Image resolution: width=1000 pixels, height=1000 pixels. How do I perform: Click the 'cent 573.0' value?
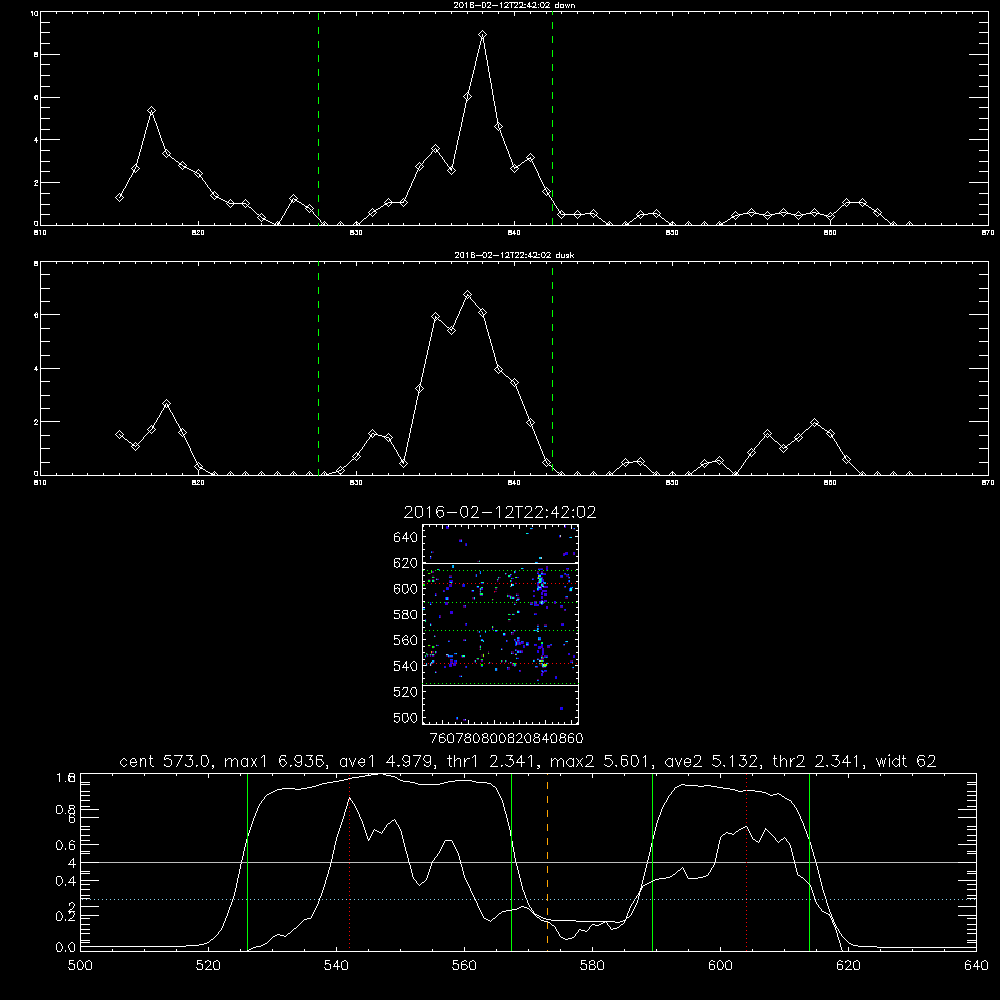click(x=167, y=761)
